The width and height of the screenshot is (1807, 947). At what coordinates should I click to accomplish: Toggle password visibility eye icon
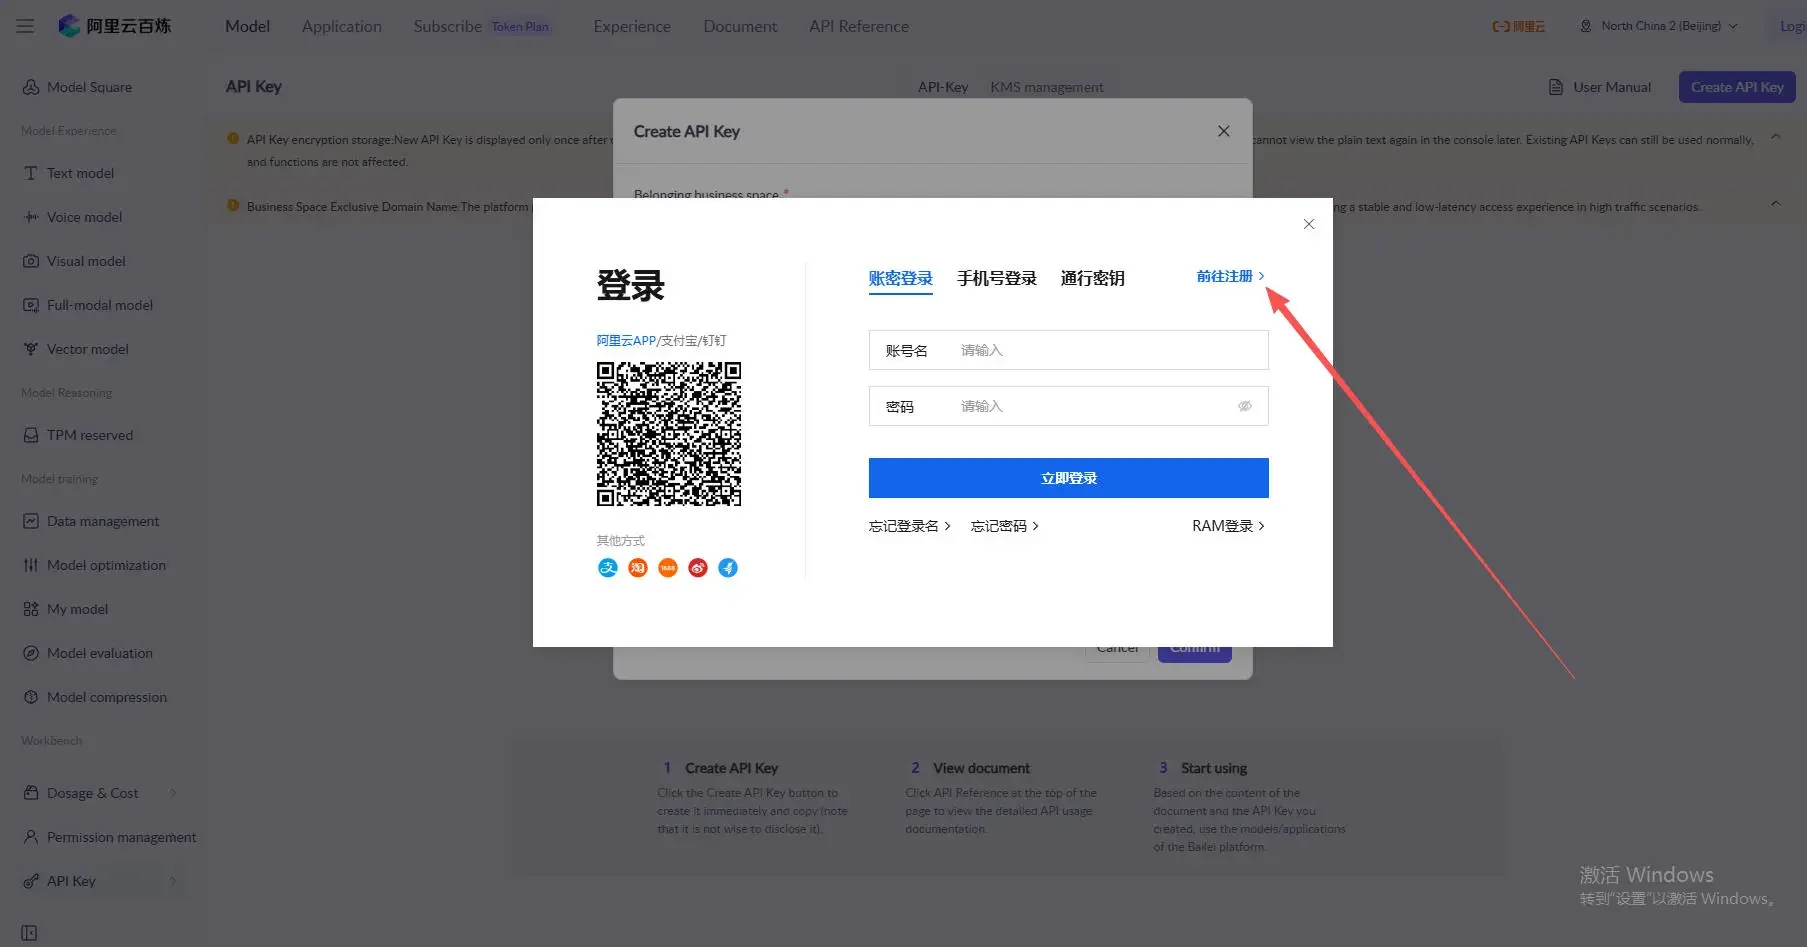(x=1245, y=406)
